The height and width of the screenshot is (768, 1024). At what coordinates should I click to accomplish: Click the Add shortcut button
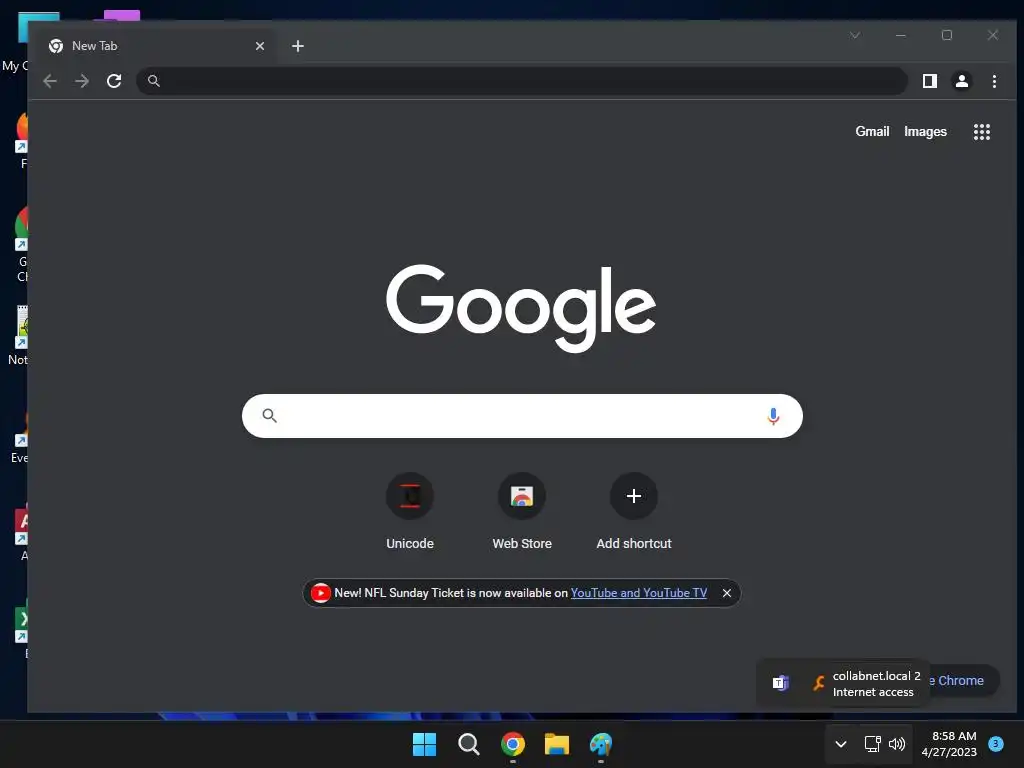[633, 511]
